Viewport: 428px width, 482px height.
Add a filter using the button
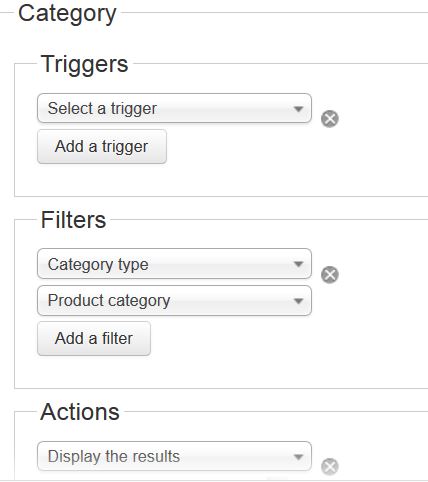[x=94, y=338]
